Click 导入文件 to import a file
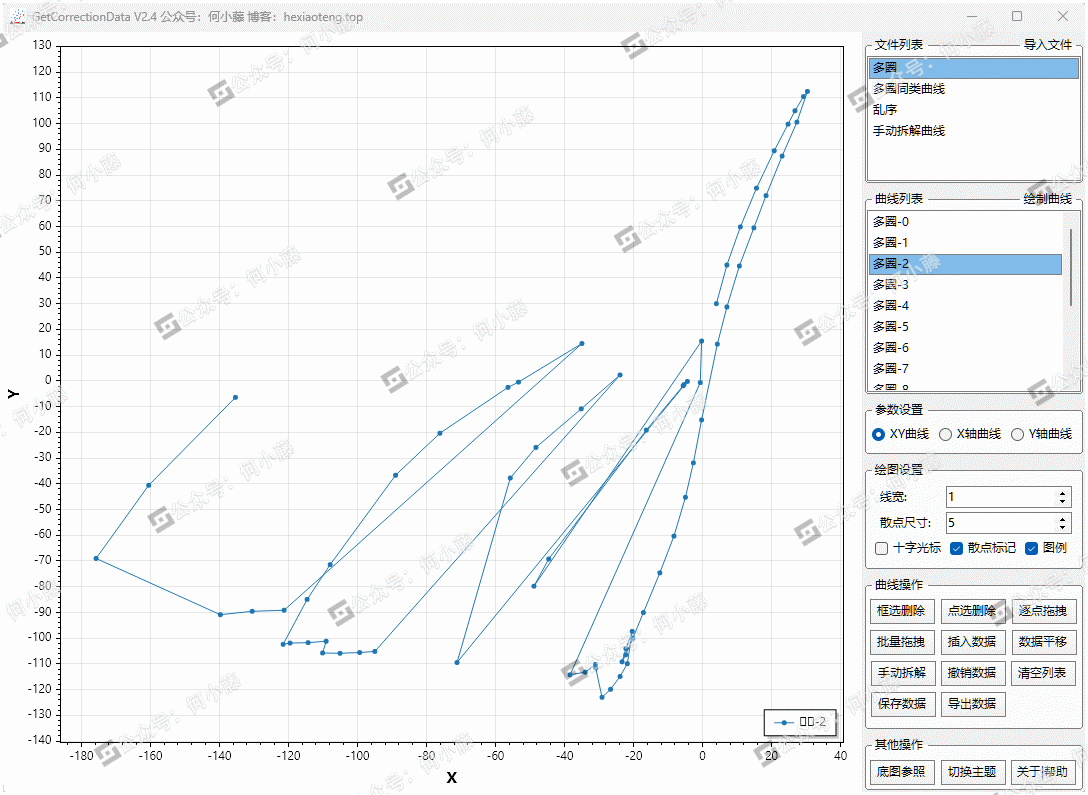 (1047, 45)
